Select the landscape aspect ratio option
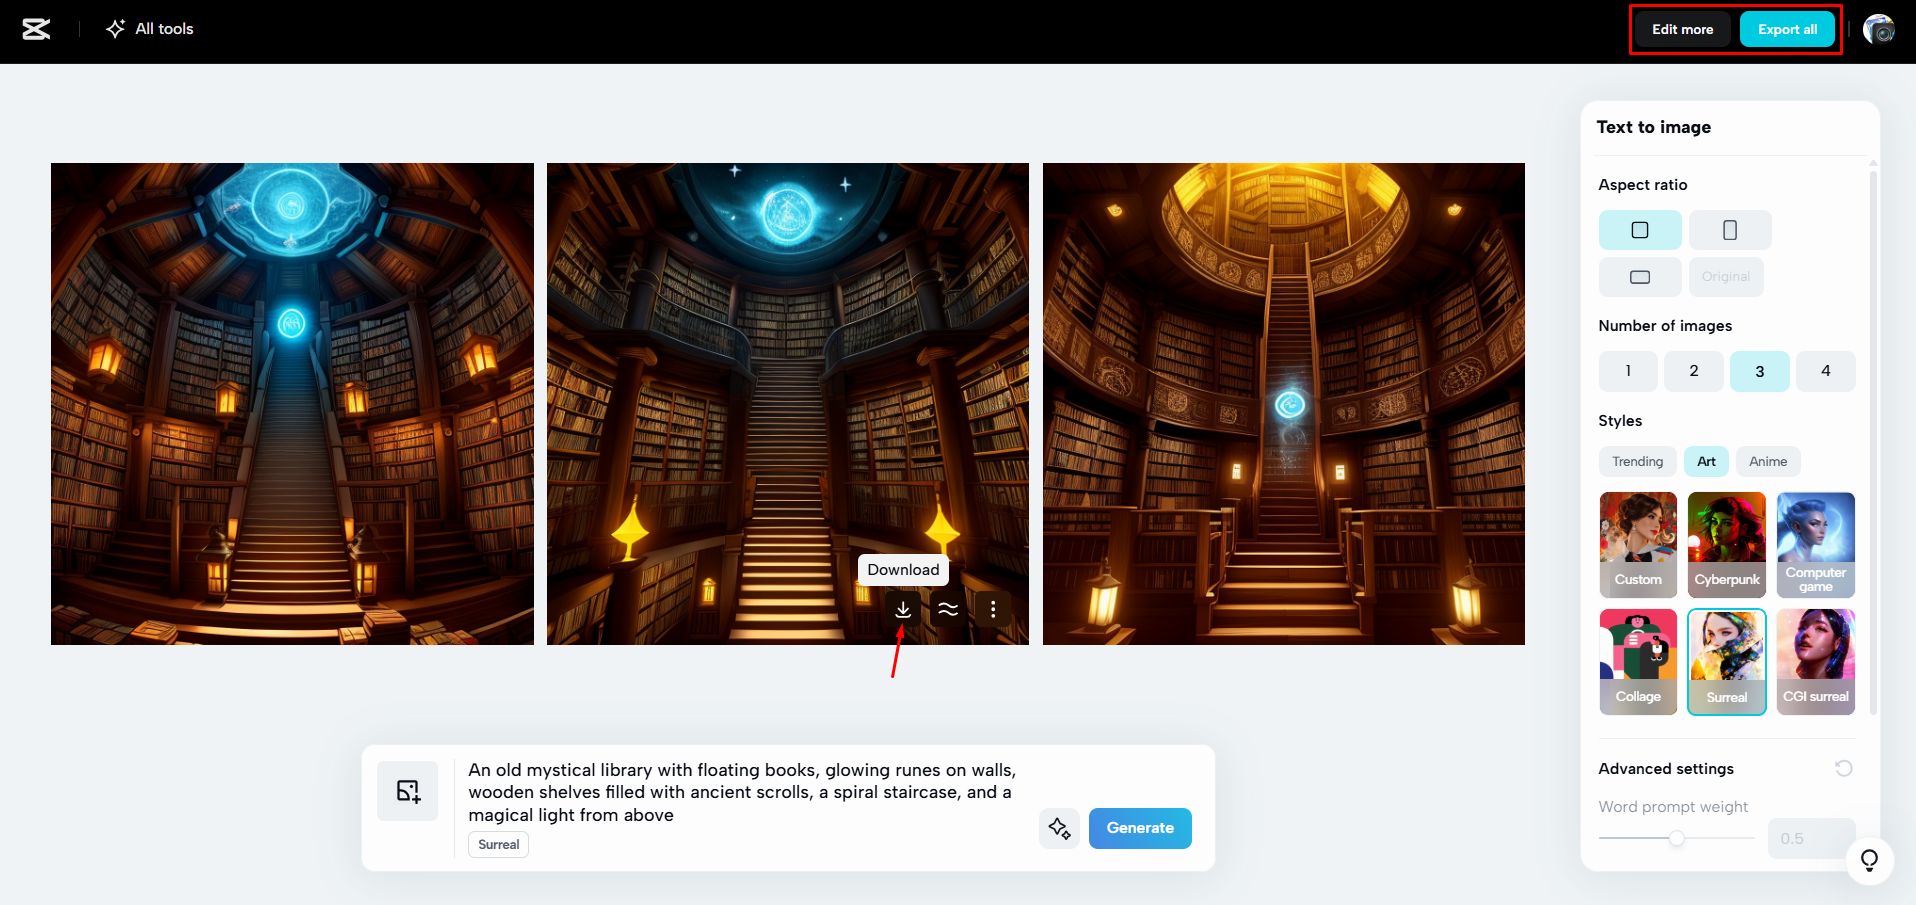The image size is (1916, 905). click(1639, 276)
